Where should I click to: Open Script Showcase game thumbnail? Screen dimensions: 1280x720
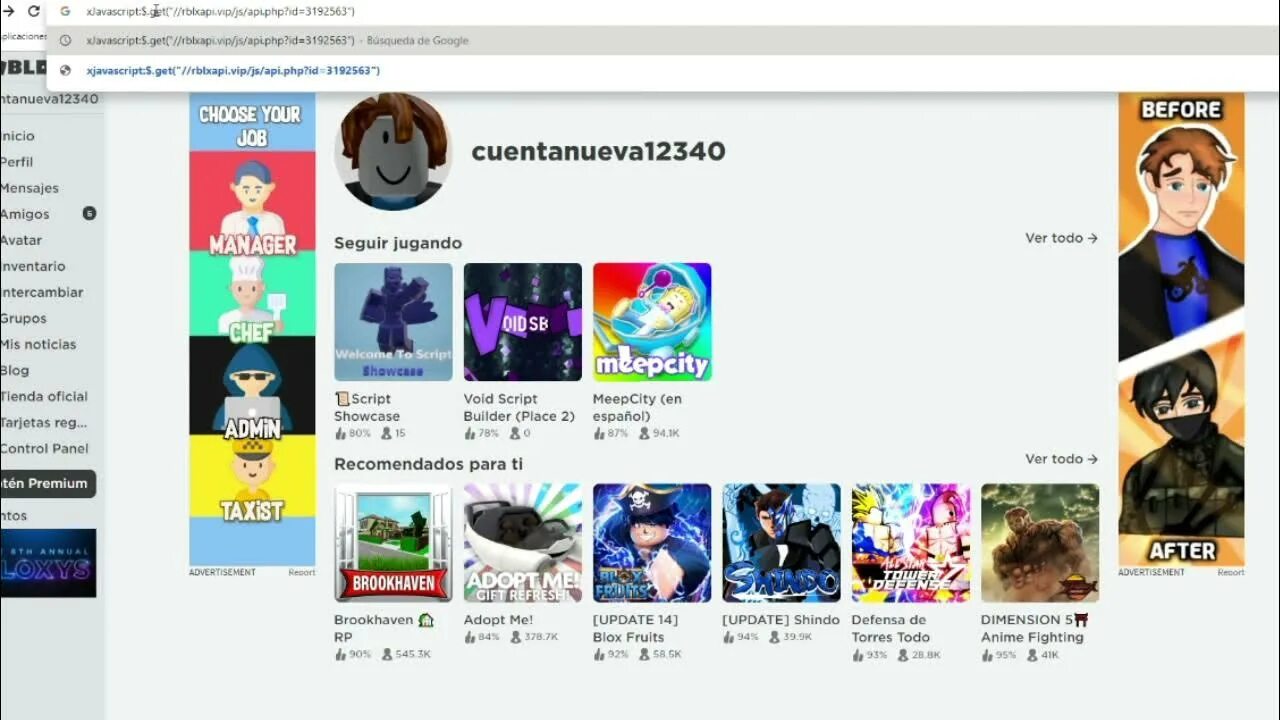(x=393, y=322)
